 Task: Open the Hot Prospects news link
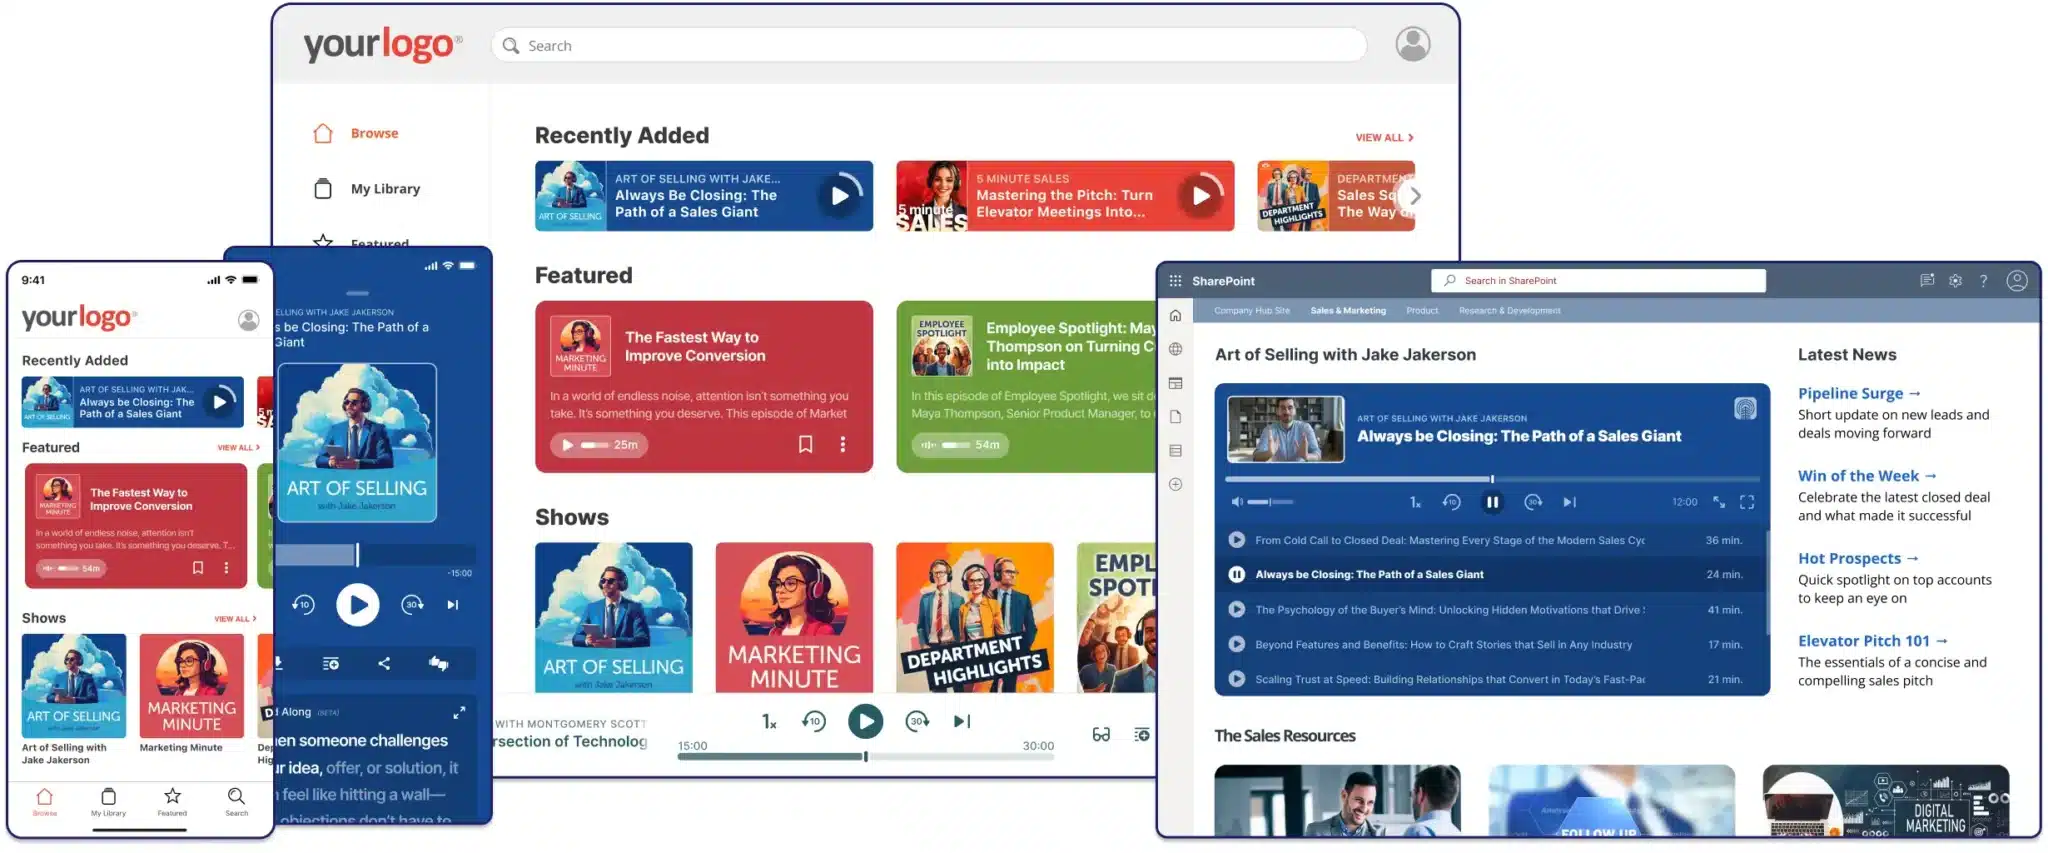(1858, 559)
